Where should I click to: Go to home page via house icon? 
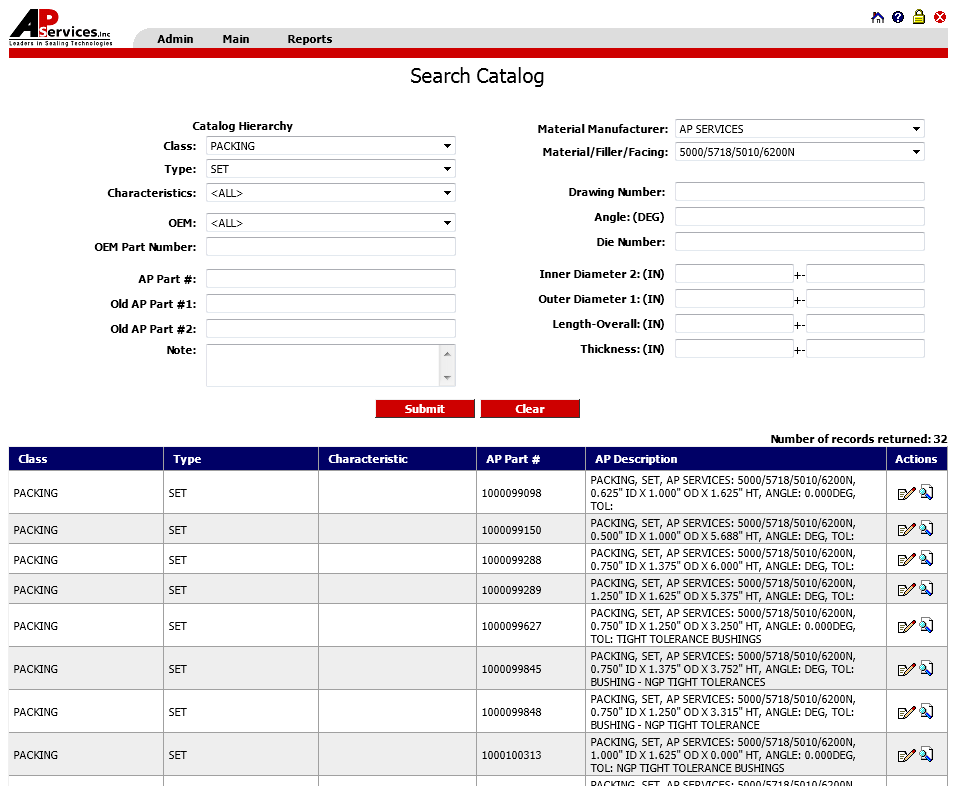877,17
